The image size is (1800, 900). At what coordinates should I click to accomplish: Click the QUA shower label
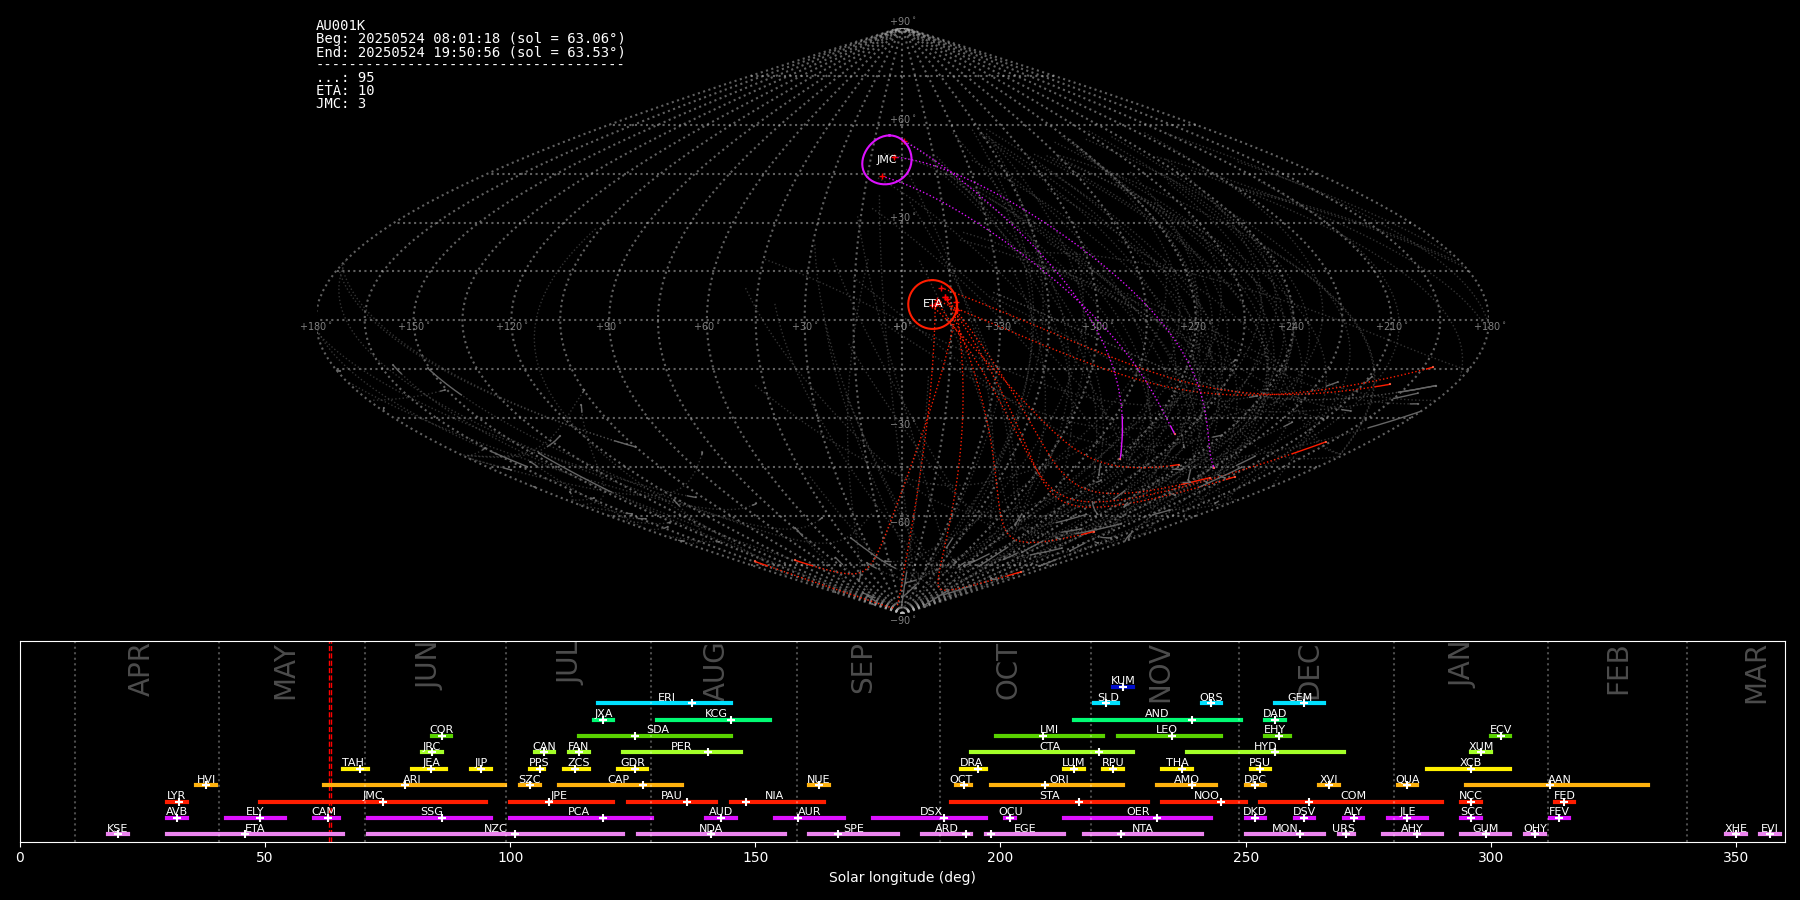click(x=1407, y=780)
